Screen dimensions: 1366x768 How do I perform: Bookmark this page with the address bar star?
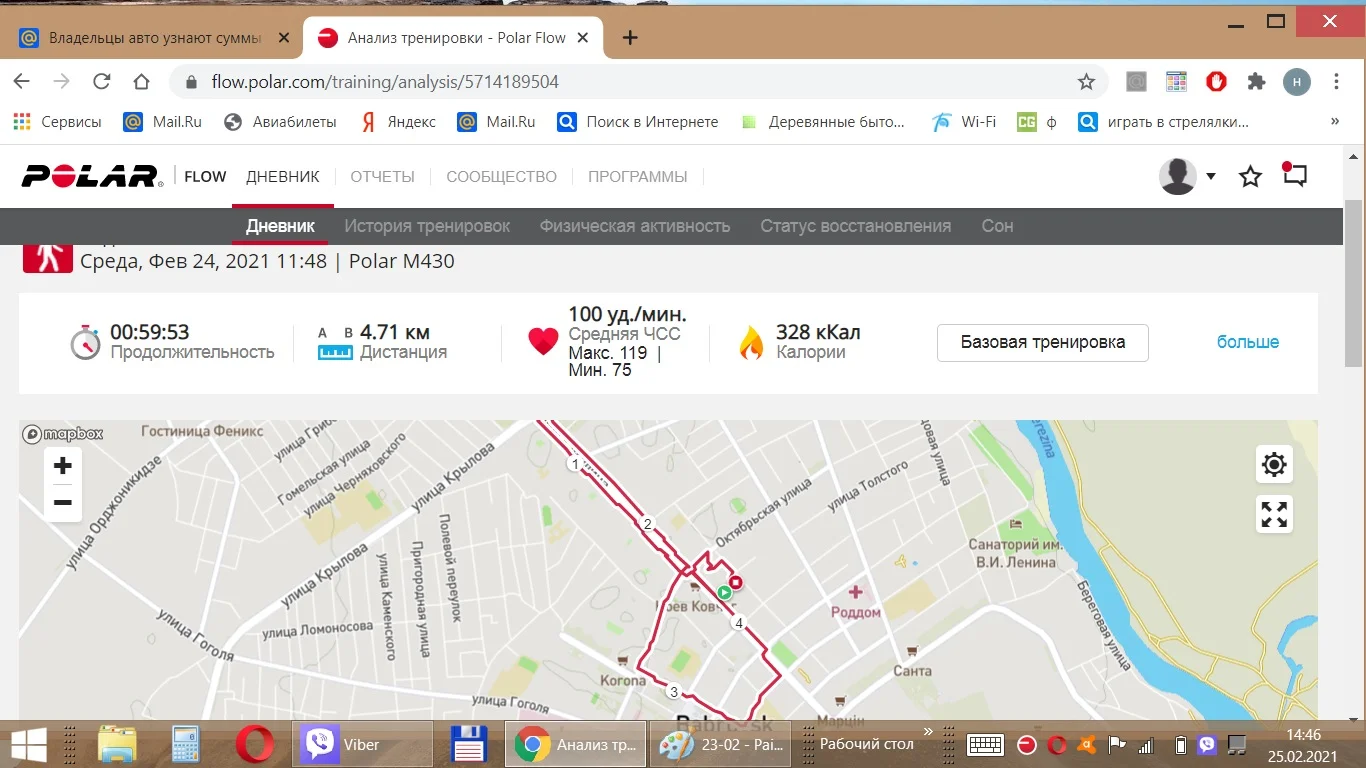pos(1086,82)
